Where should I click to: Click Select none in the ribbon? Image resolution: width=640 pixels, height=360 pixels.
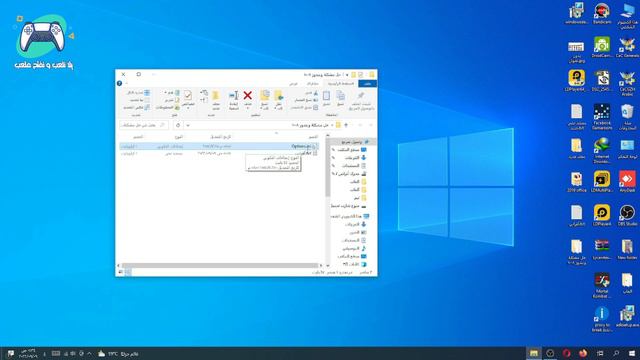(x=139, y=100)
